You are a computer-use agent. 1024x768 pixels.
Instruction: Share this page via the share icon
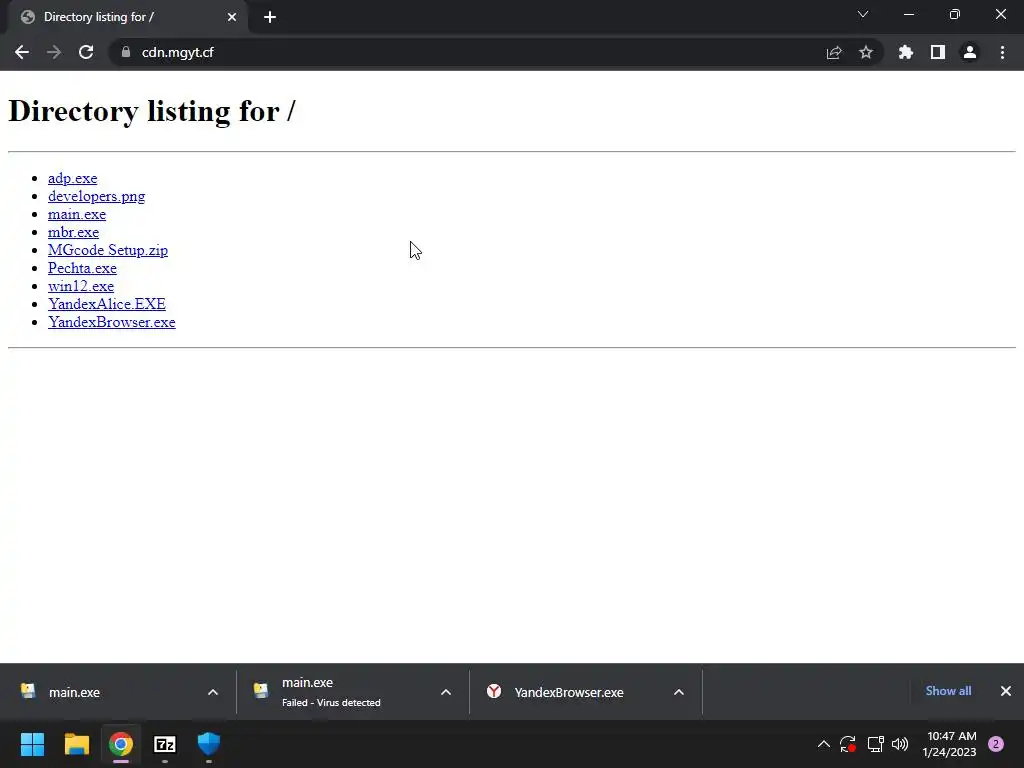(834, 52)
